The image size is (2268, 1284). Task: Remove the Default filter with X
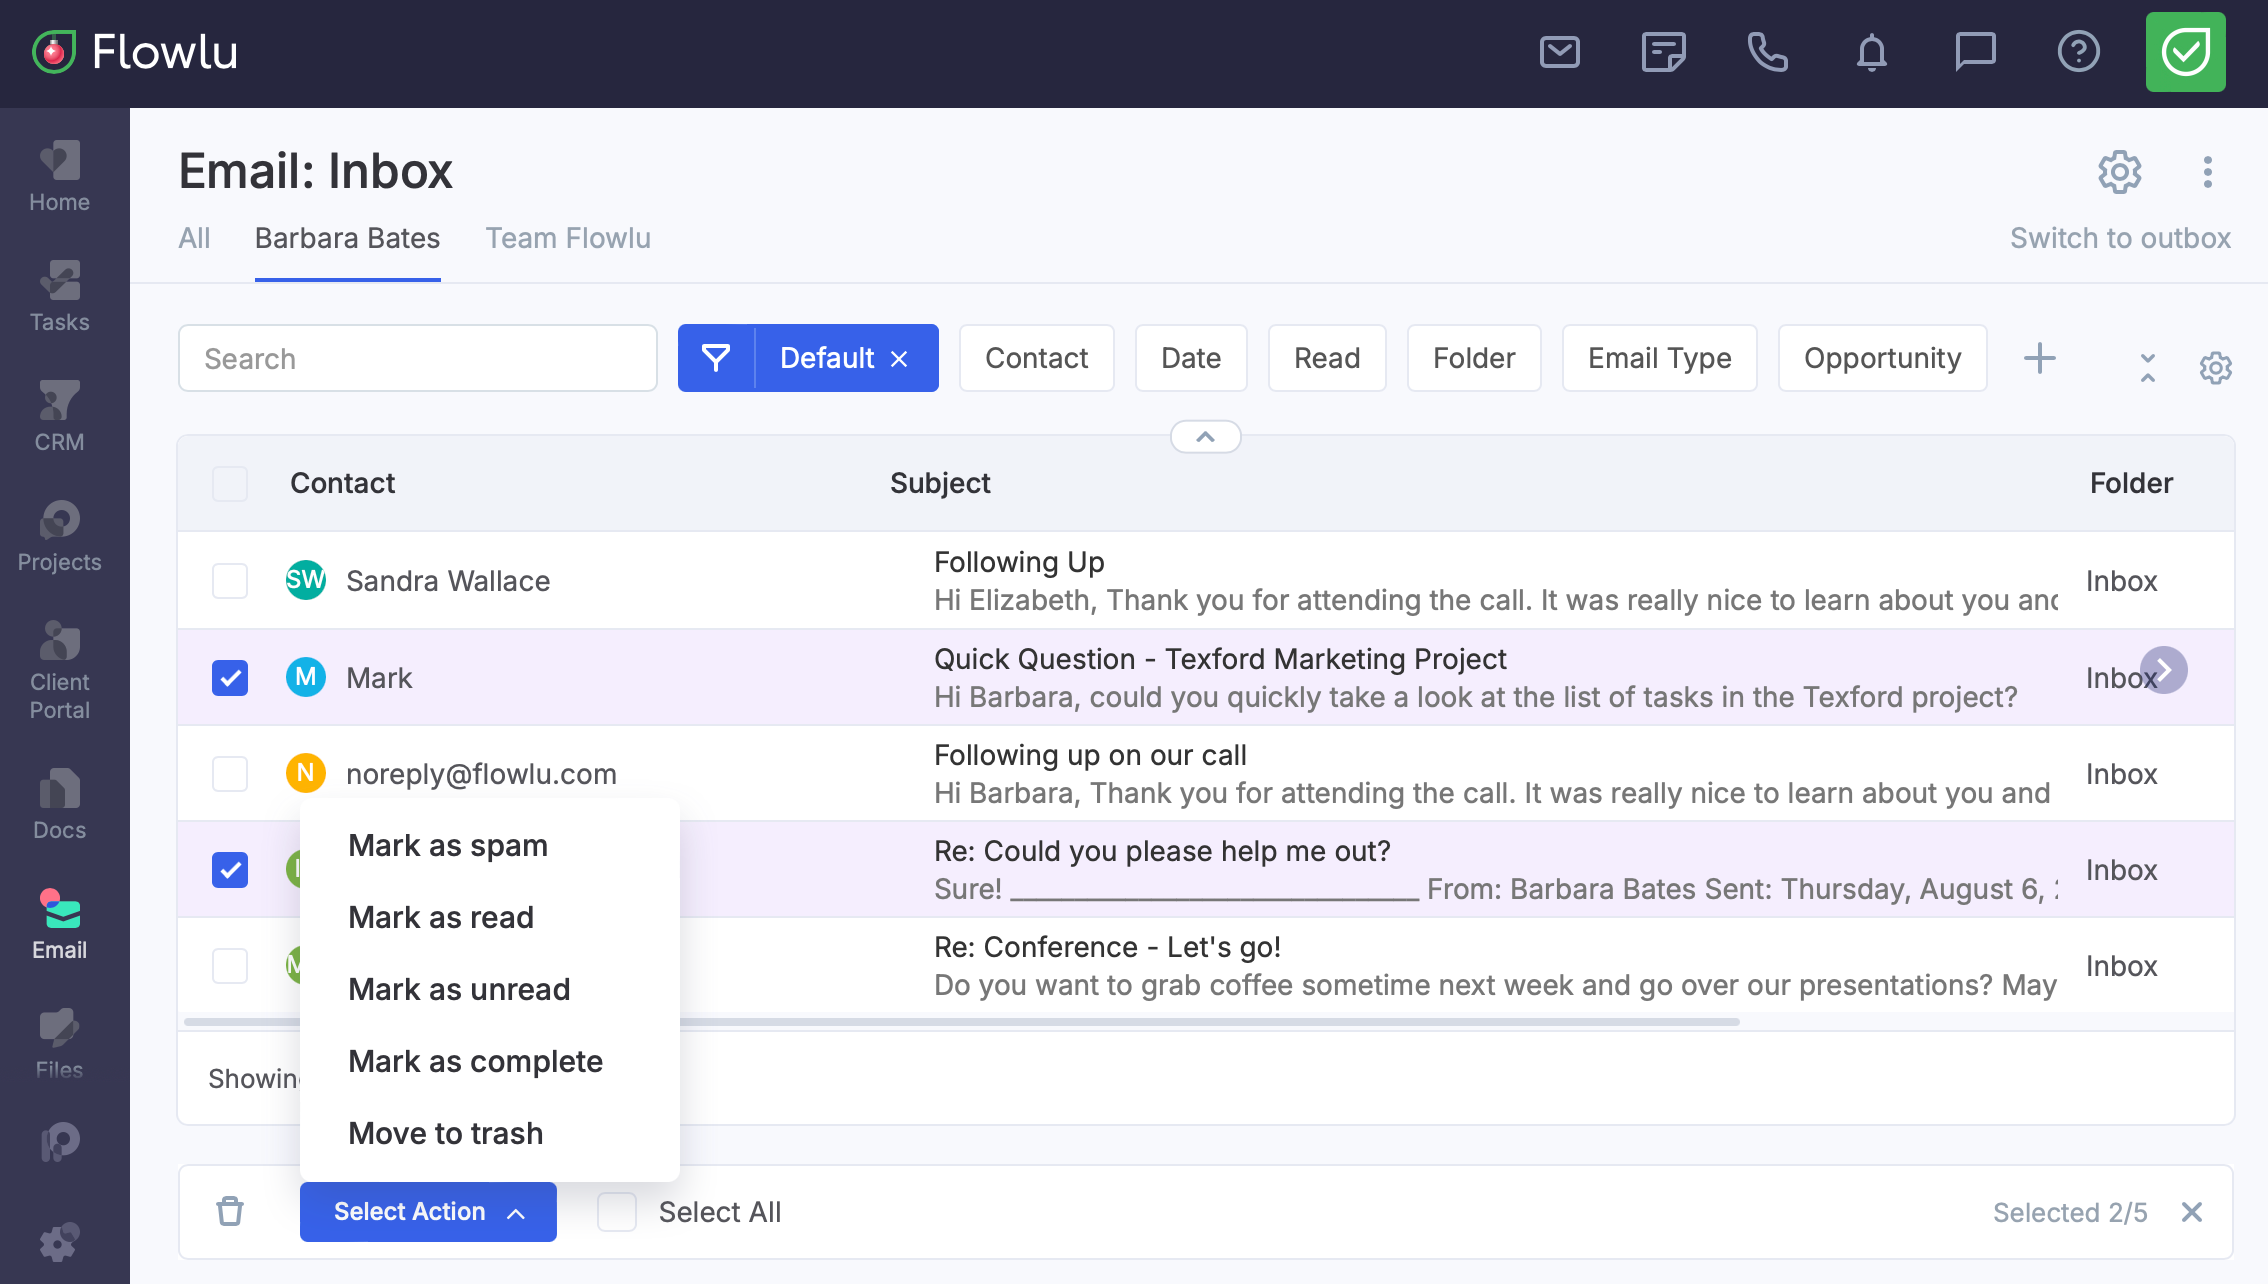point(899,359)
